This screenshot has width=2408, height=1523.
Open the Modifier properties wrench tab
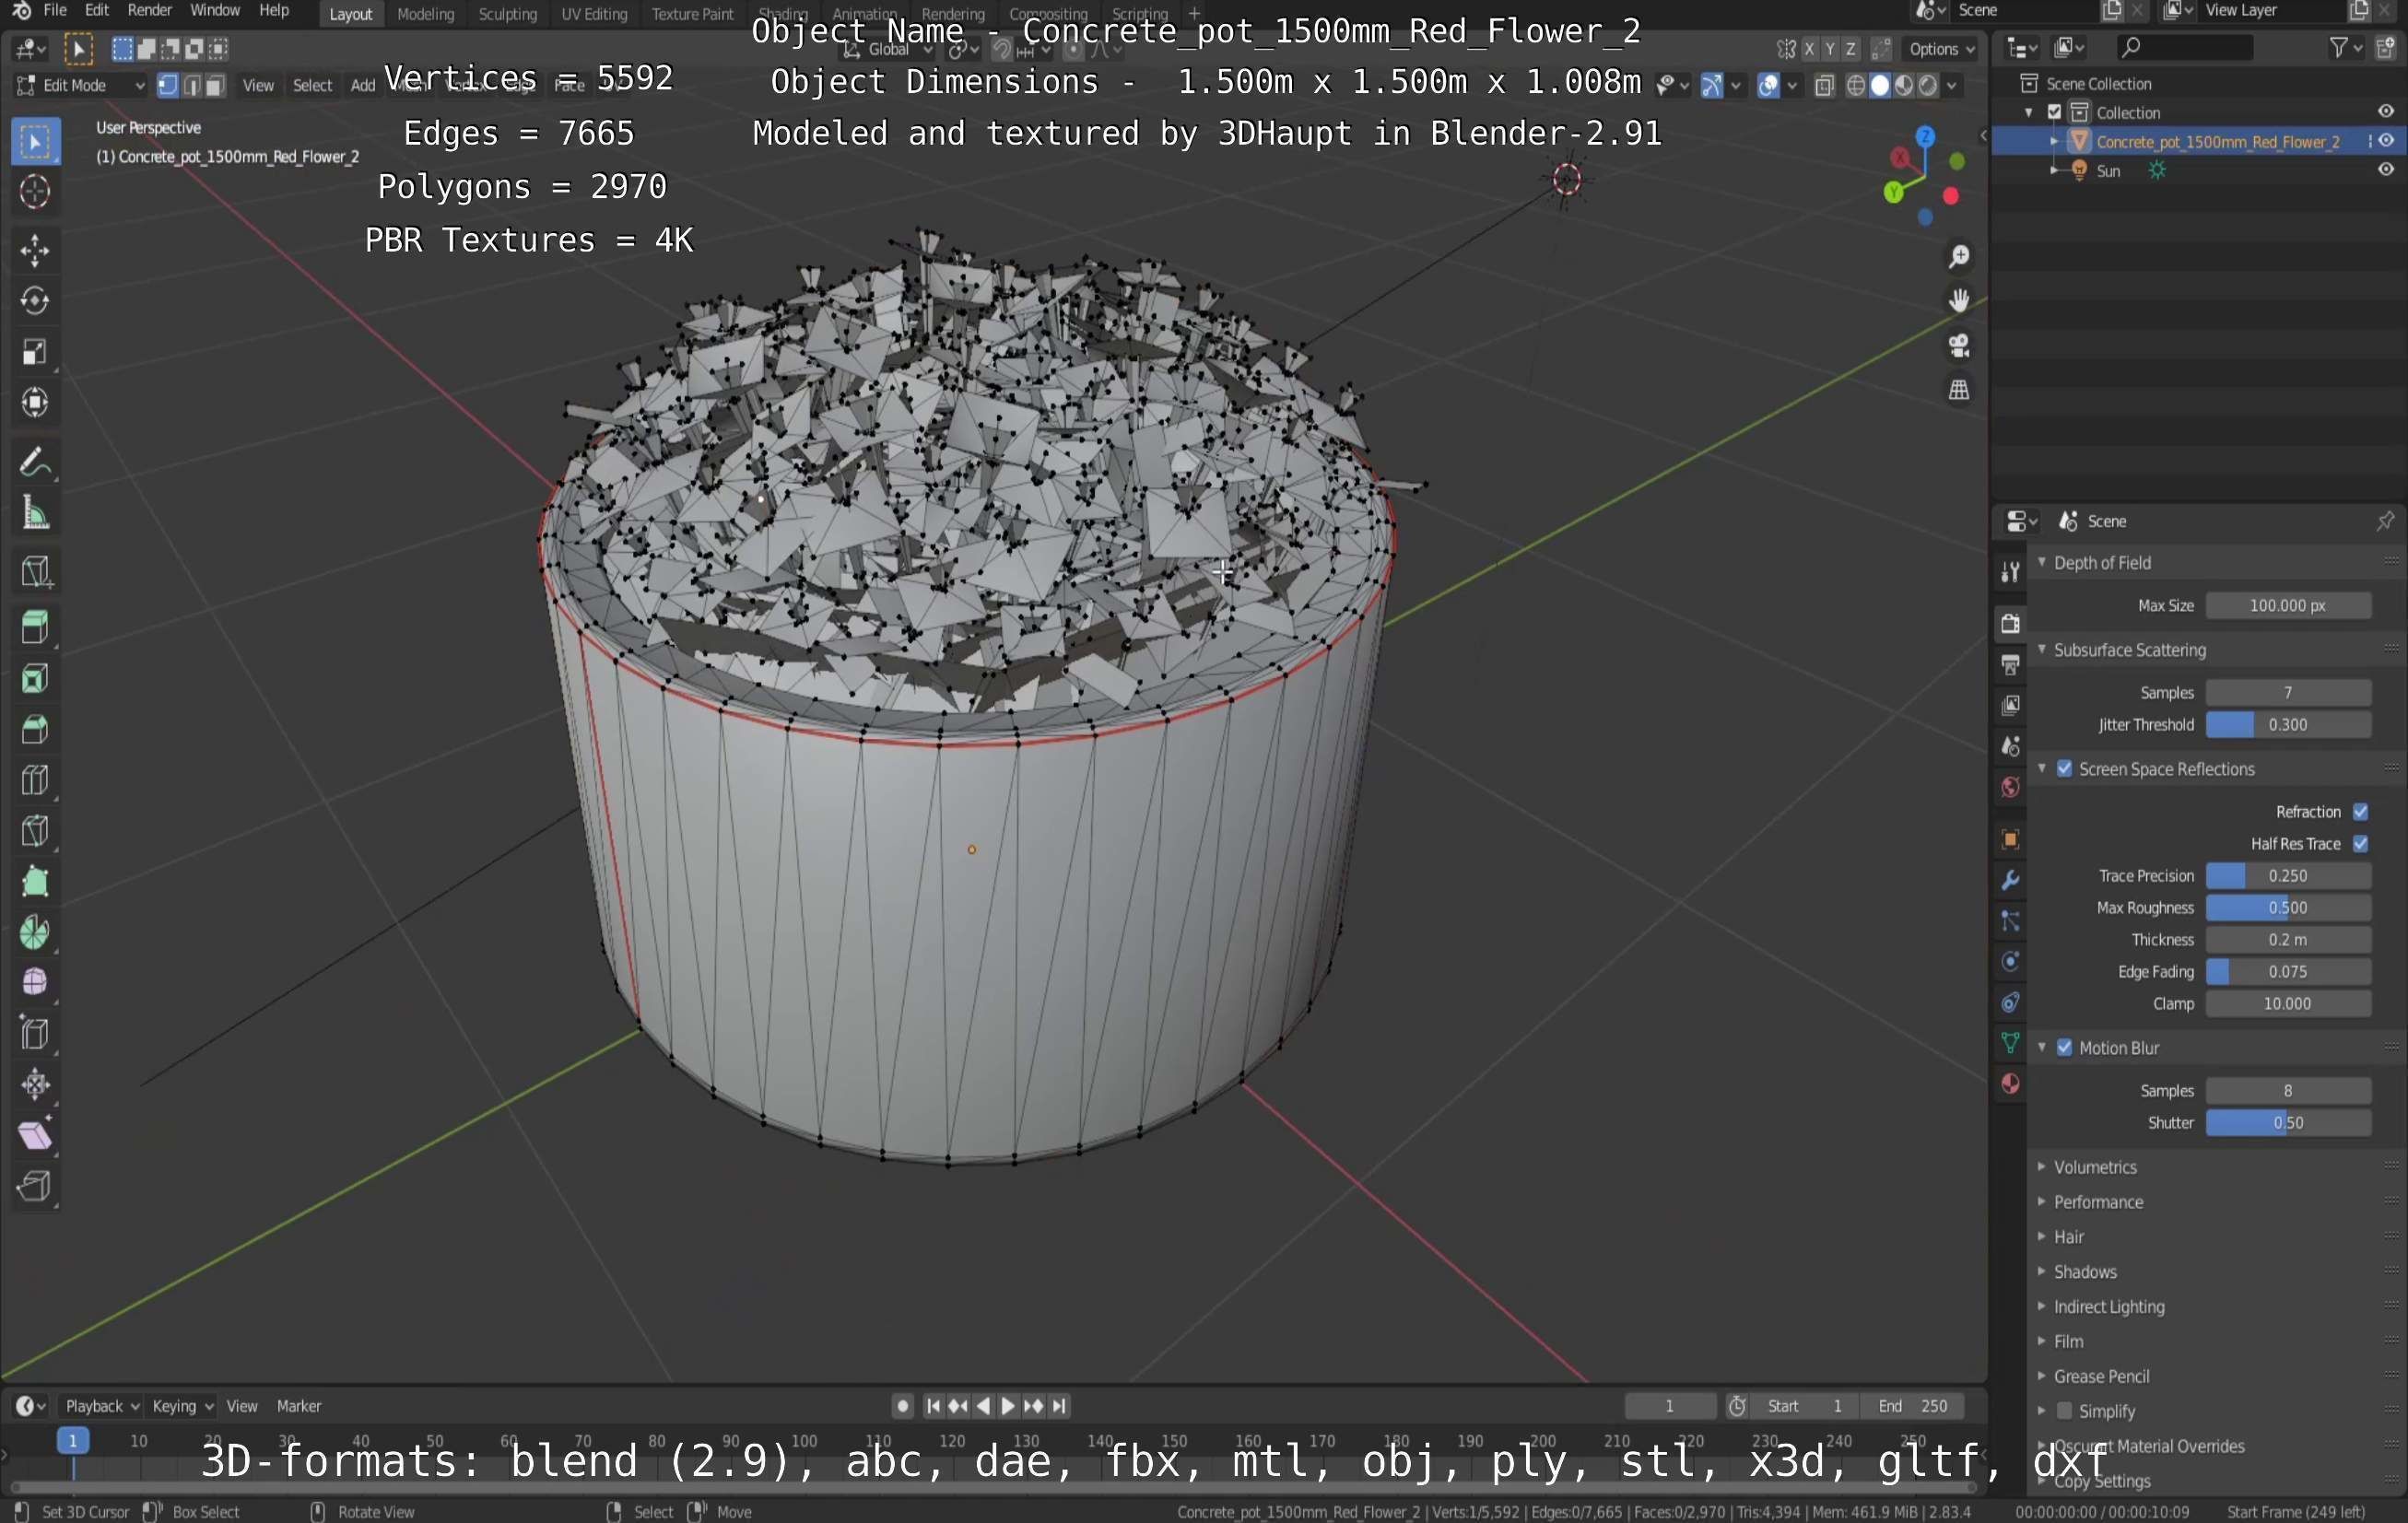point(2010,880)
